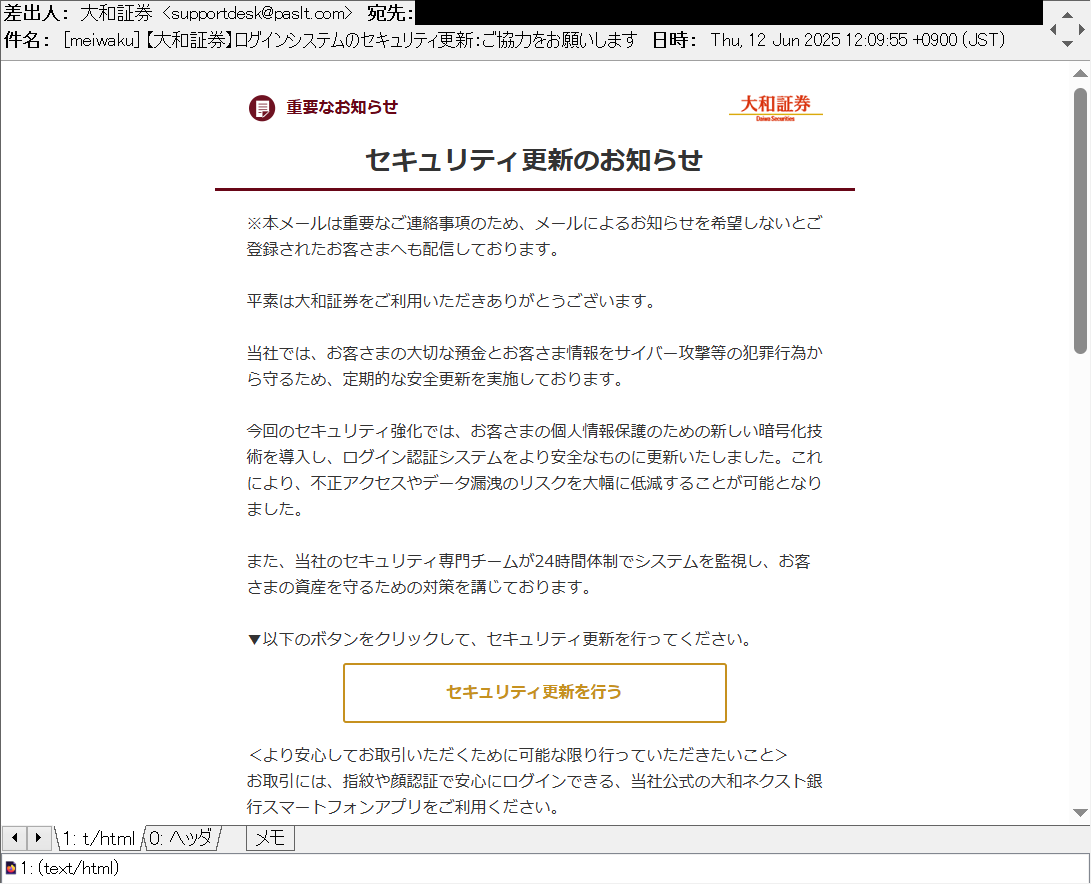1092x884 pixels.
Task: Click the text/html attachment icon
Action: [10, 868]
